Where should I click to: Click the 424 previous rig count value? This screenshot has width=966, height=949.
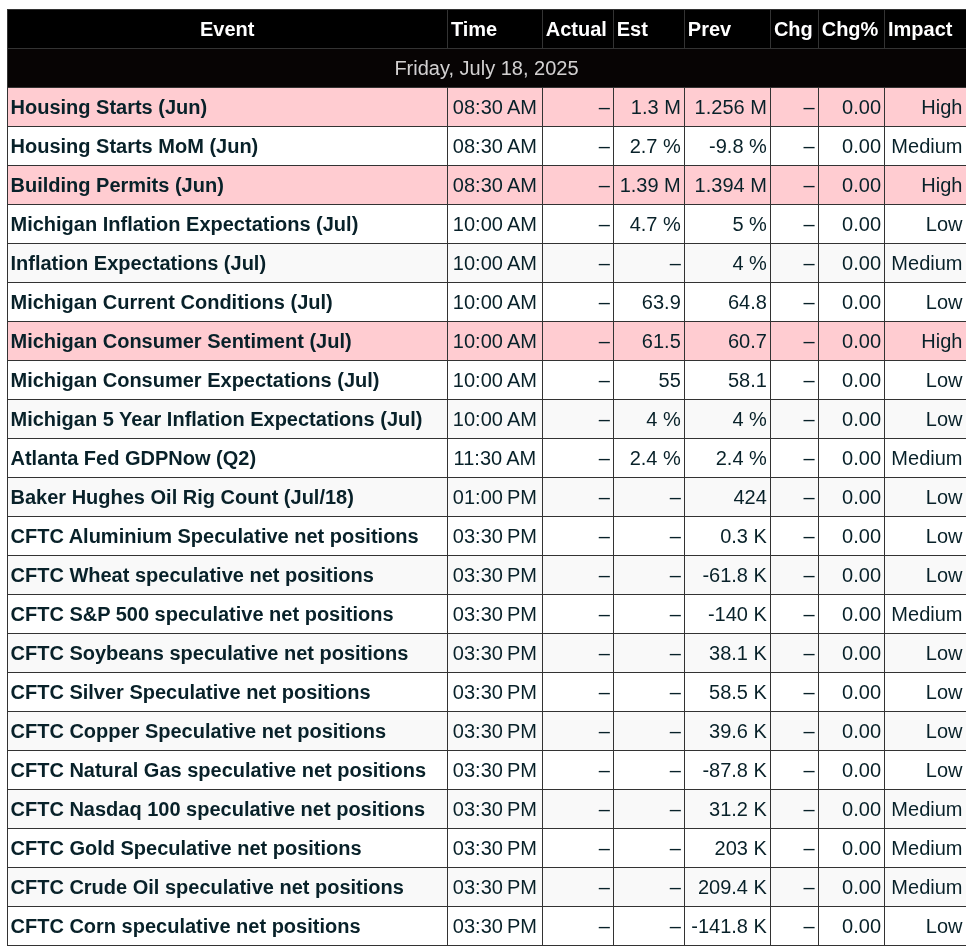point(750,497)
